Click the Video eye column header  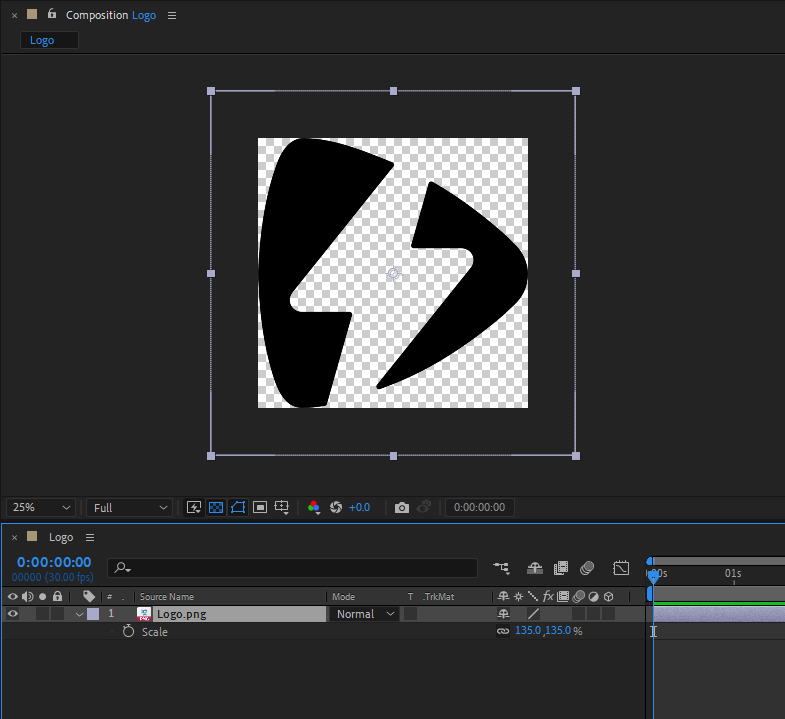(x=13, y=596)
